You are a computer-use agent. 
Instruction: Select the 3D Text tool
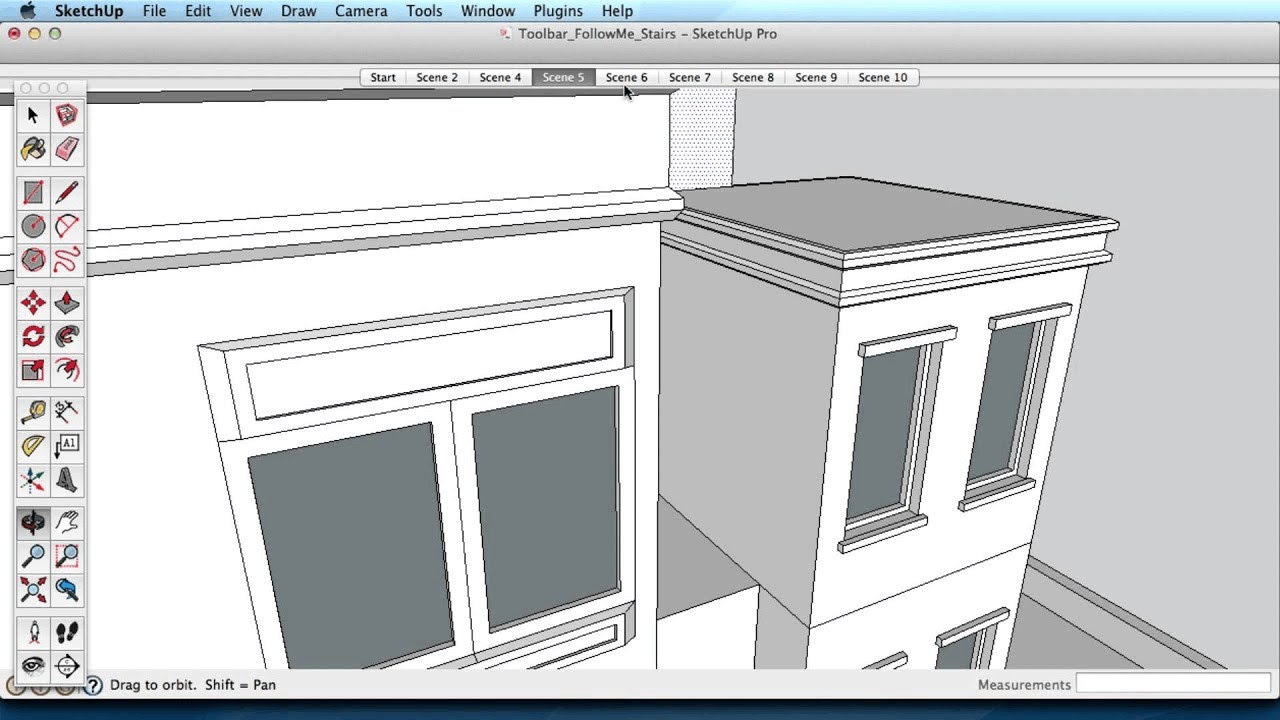tap(67, 480)
